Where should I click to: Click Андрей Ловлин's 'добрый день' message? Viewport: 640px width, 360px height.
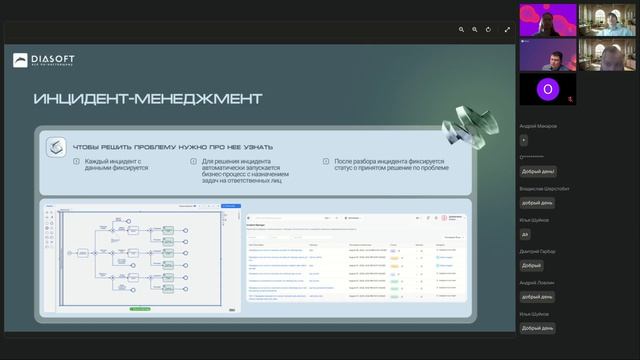pyautogui.click(x=537, y=297)
